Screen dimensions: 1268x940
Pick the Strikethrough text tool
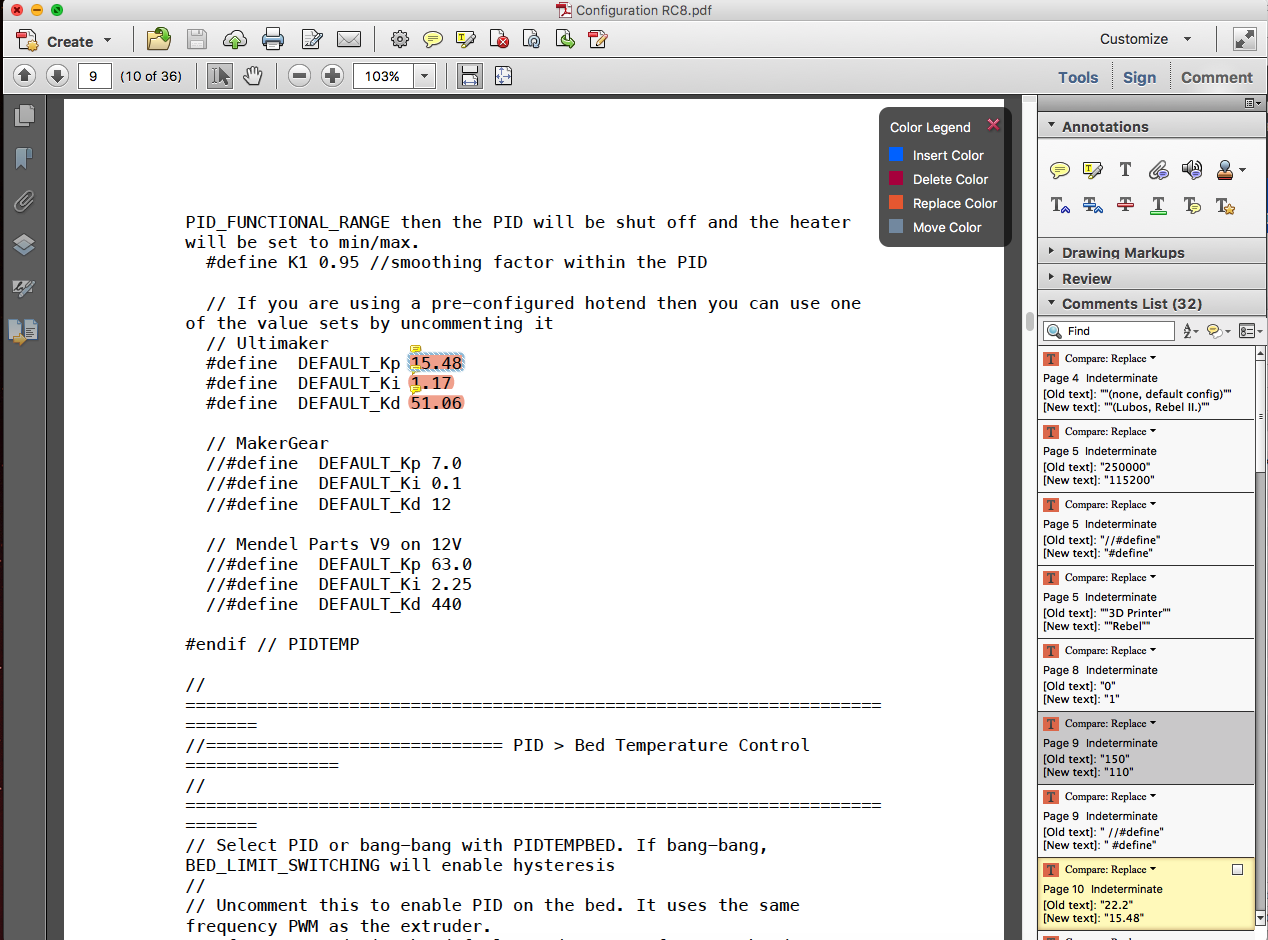1126,205
